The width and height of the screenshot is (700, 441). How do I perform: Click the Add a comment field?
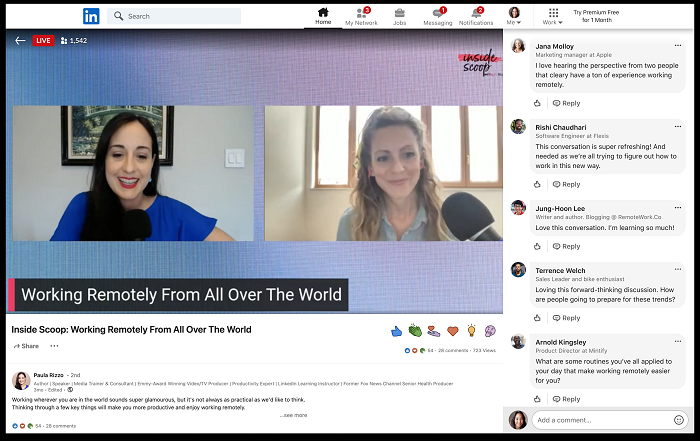(x=610, y=420)
